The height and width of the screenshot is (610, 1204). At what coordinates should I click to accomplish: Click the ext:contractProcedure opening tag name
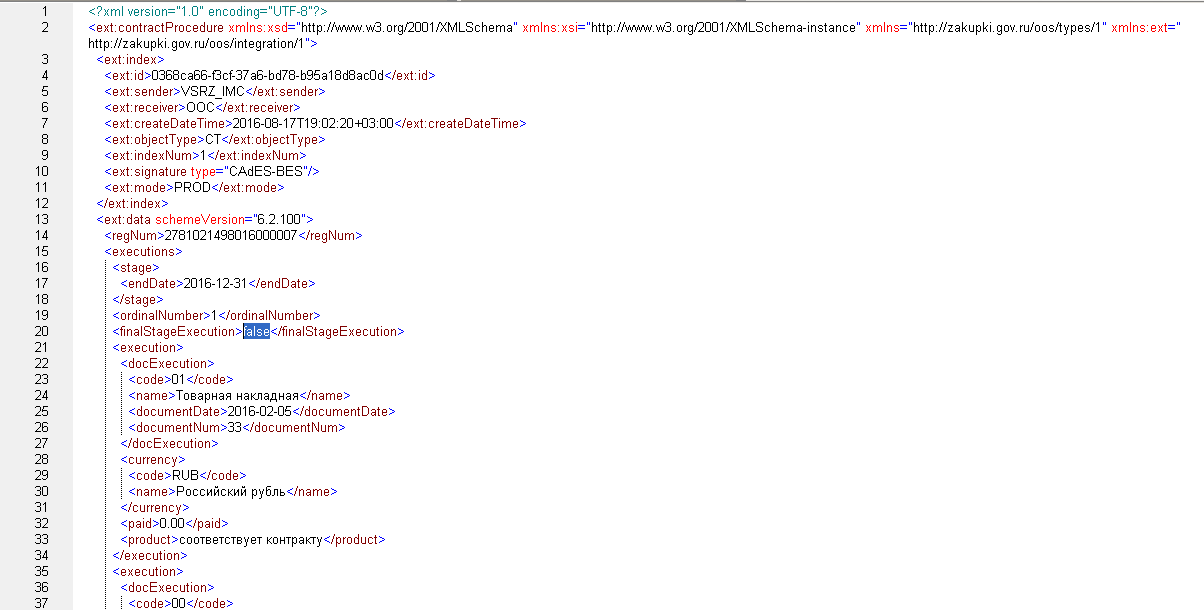point(159,27)
